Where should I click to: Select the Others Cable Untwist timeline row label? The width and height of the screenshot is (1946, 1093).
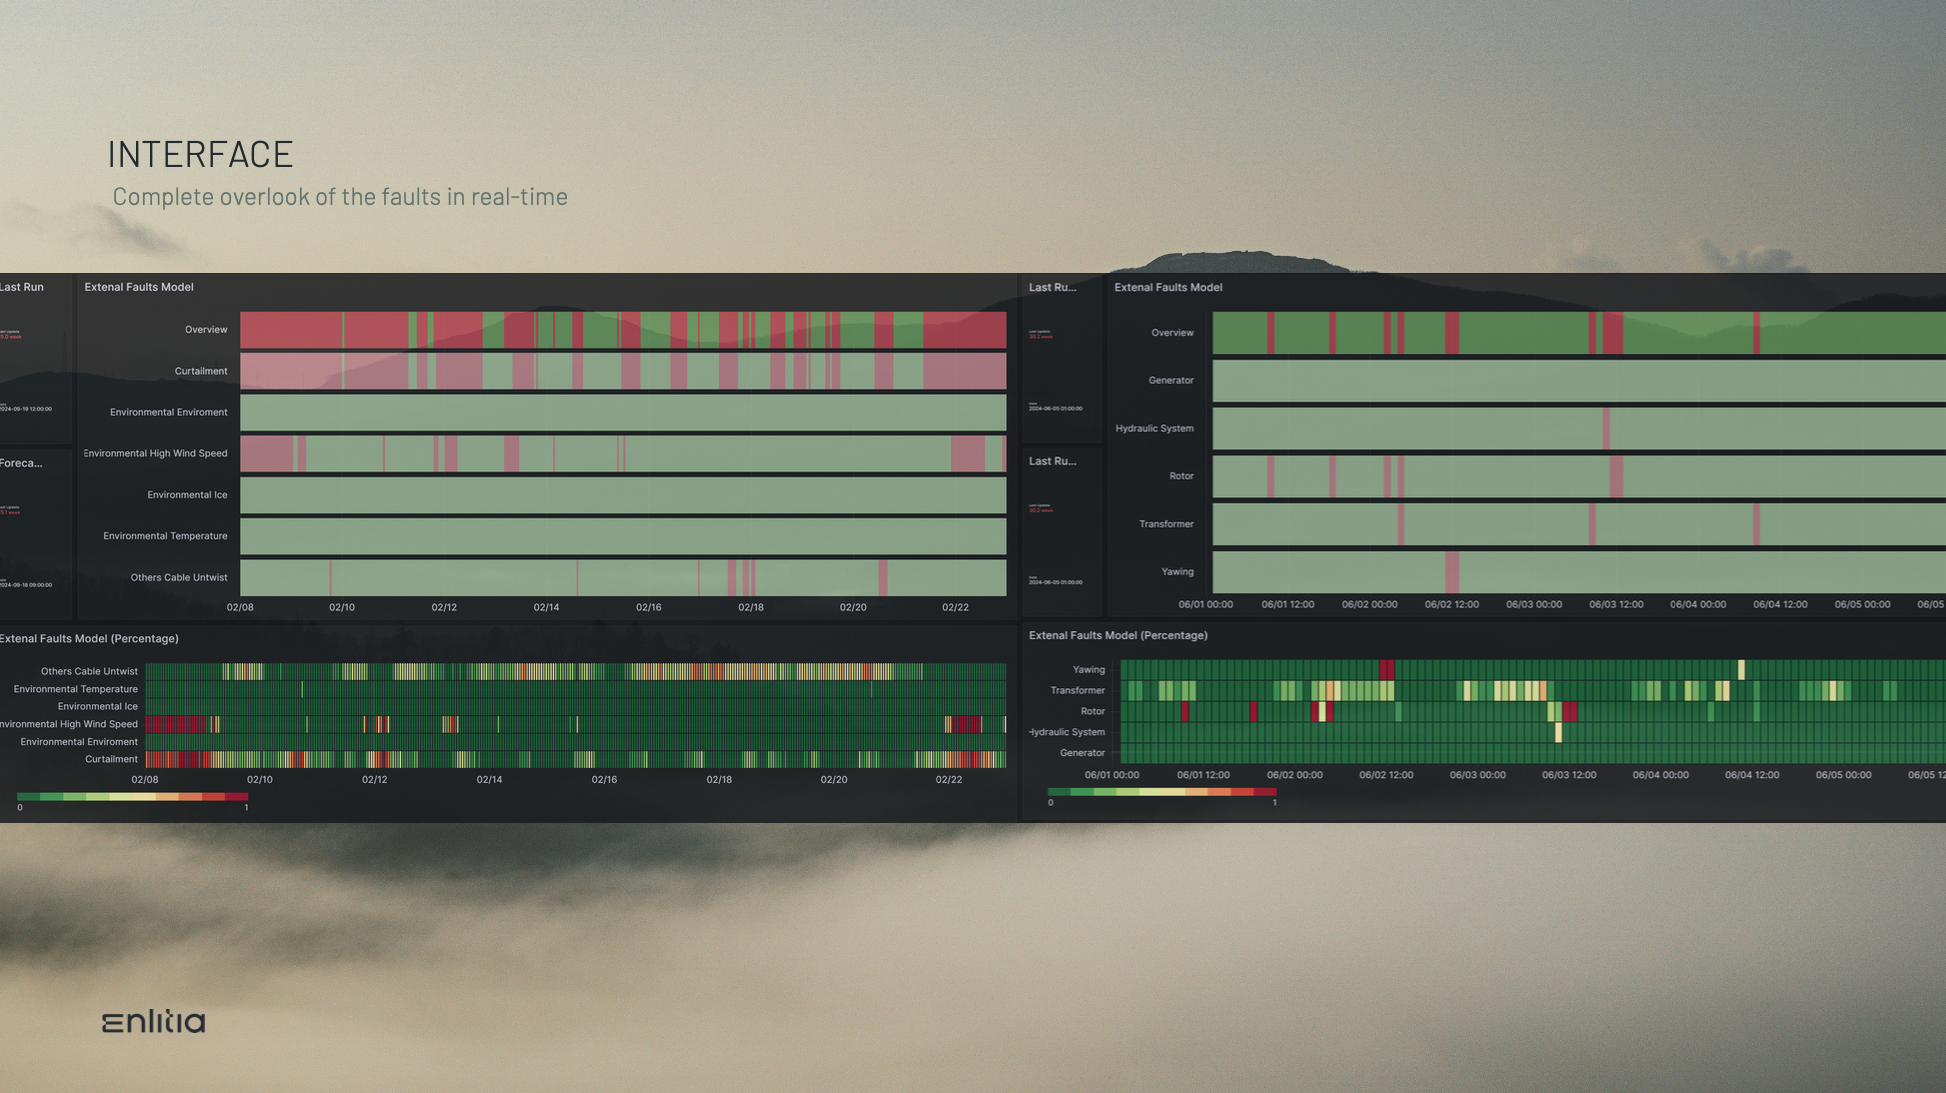tap(179, 577)
